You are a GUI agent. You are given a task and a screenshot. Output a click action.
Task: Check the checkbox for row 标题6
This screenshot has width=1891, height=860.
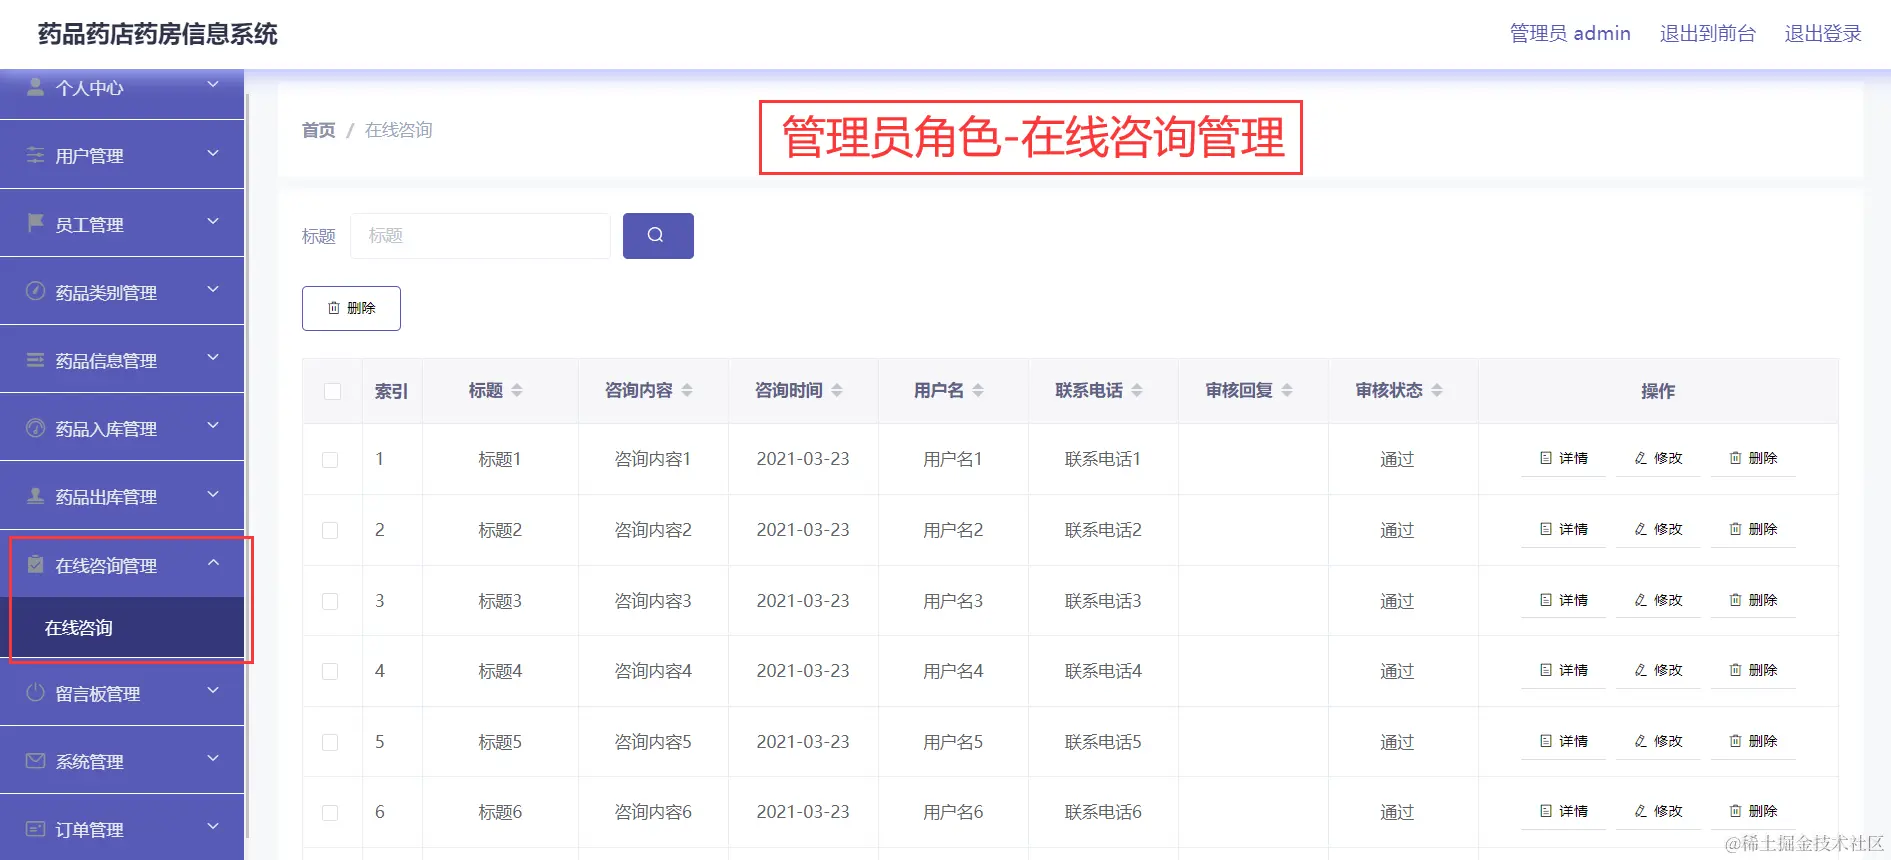coord(330,813)
